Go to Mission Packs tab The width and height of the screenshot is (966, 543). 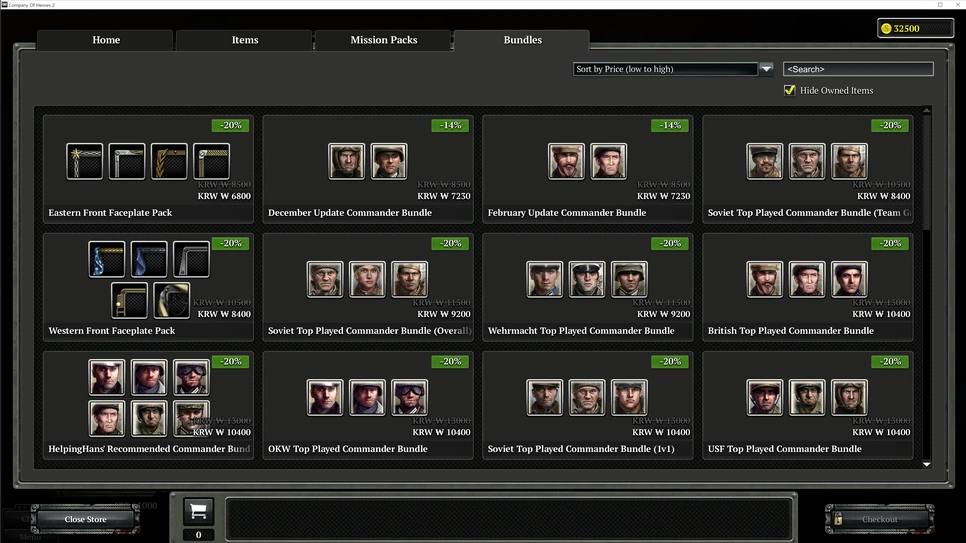pos(384,40)
